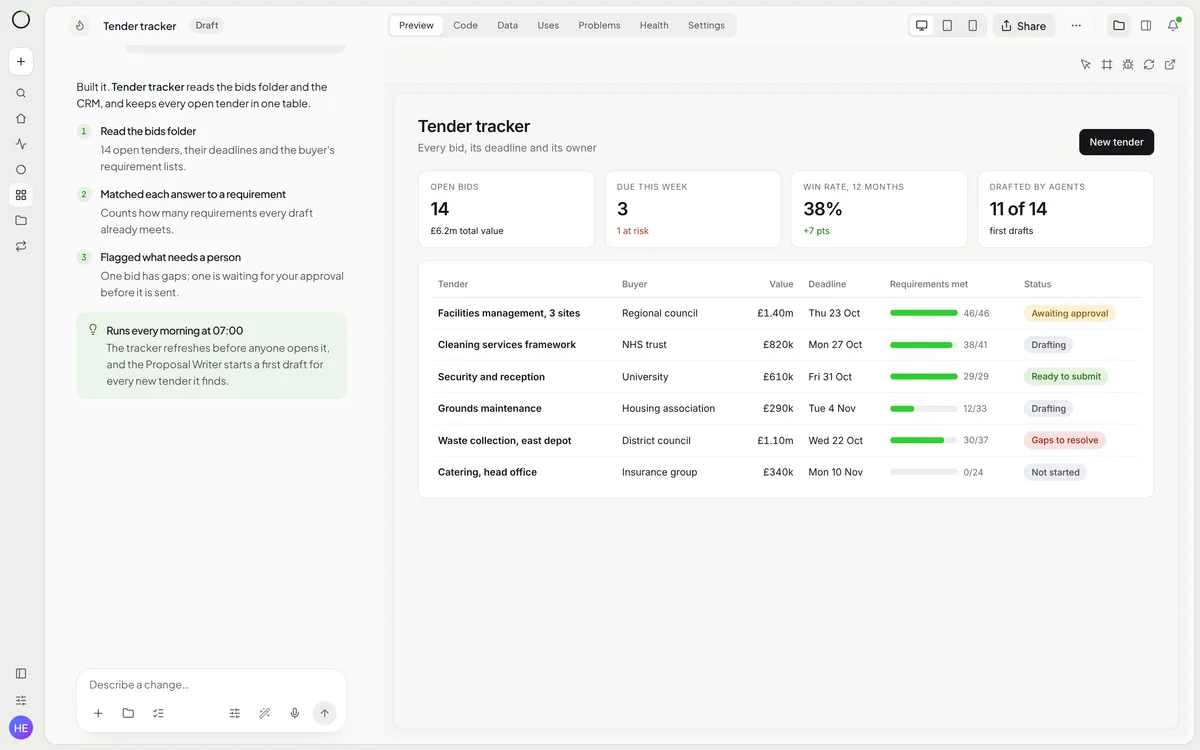This screenshot has width=1200, height=750.
Task: Switch preview to mobile phone view
Action: tap(973, 26)
